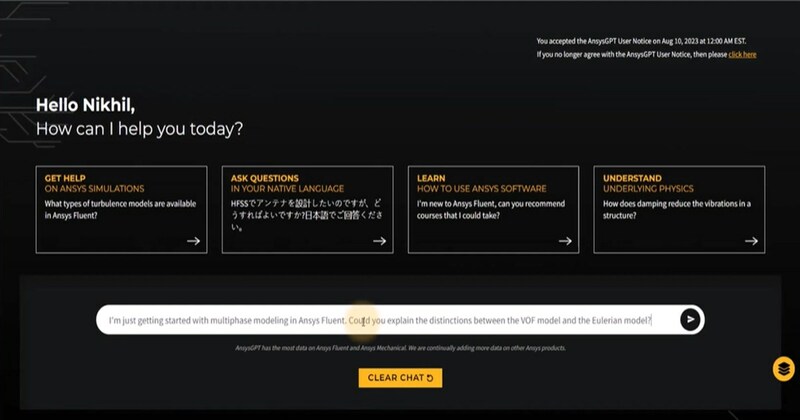The width and height of the screenshot is (800, 420).
Task: Focus the chat prompt input field
Action: click(380, 320)
